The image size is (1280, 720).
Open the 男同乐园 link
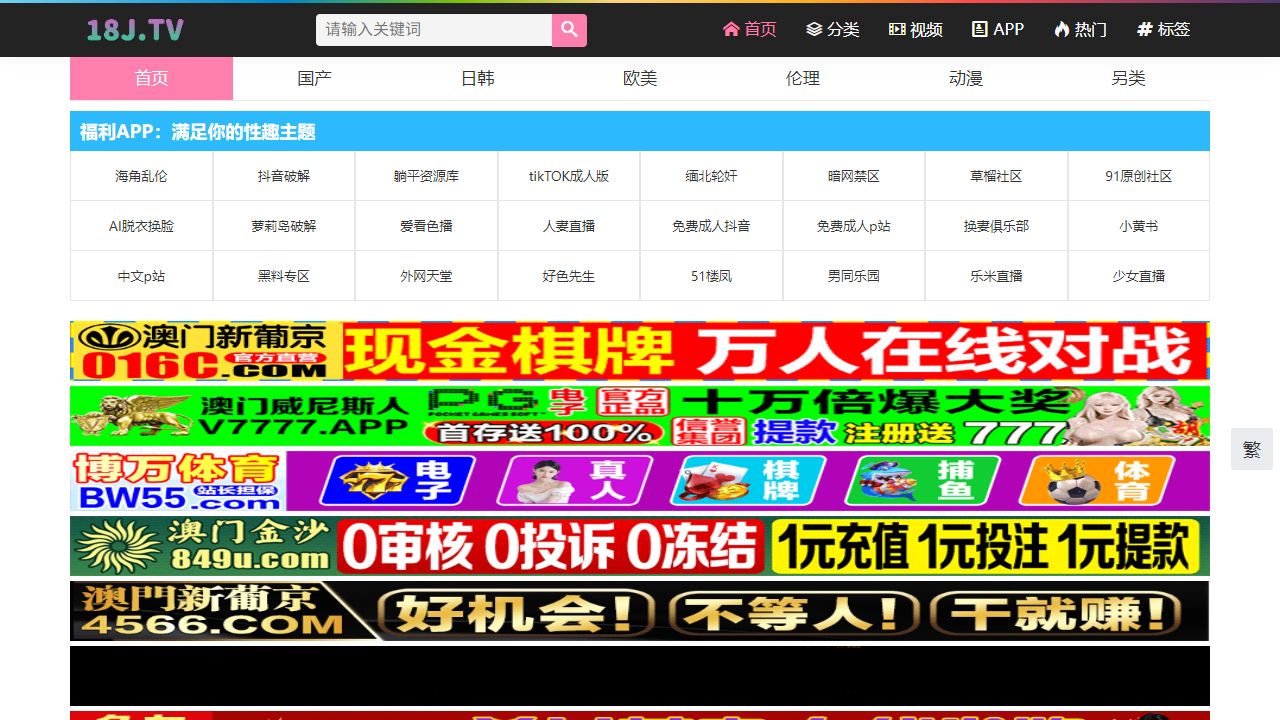[x=854, y=276]
